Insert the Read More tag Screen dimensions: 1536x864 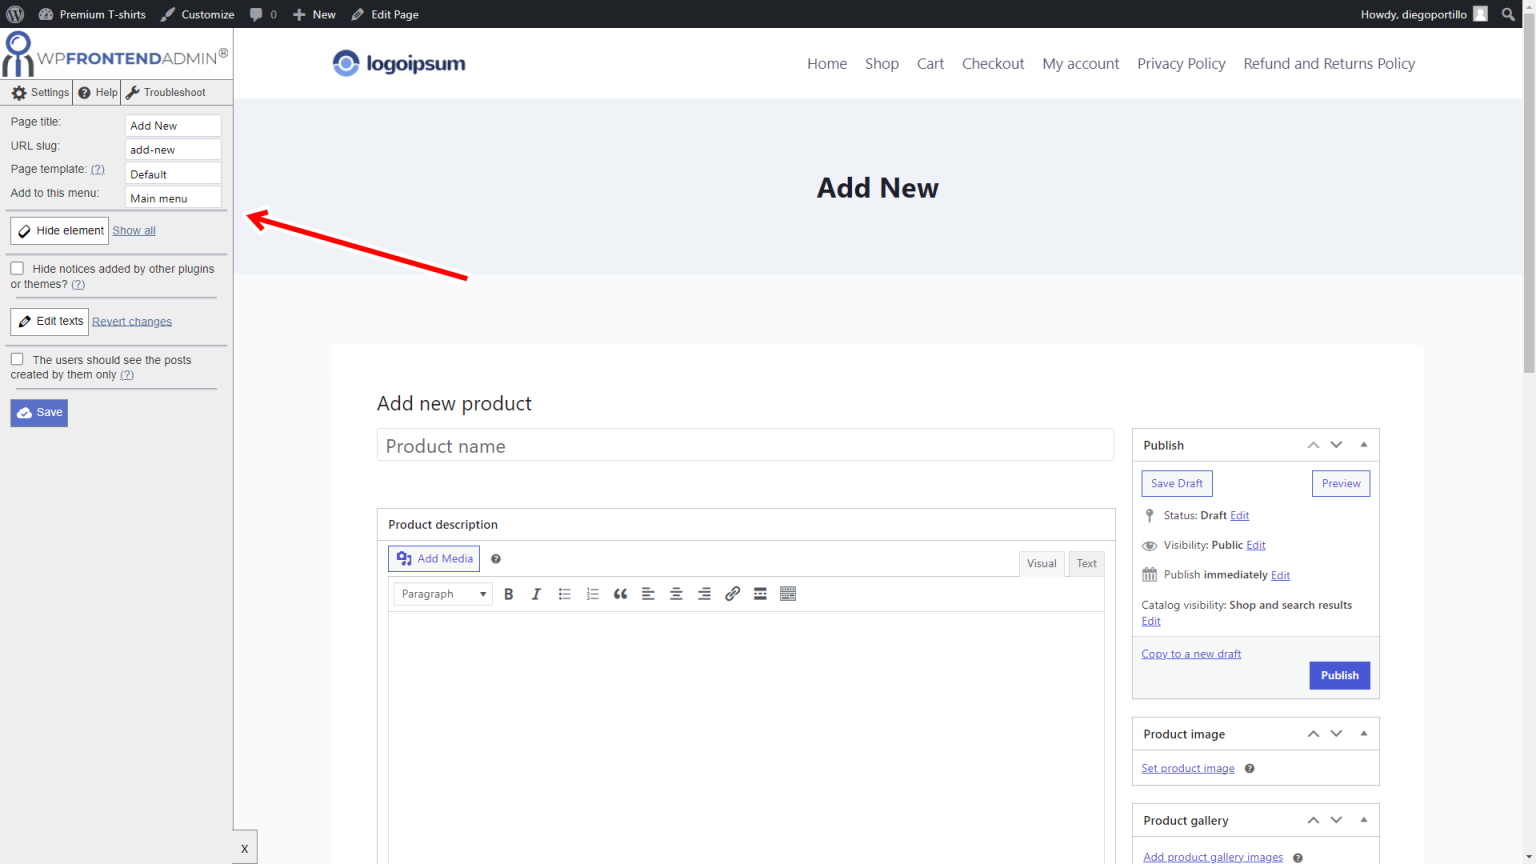click(x=760, y=593)
